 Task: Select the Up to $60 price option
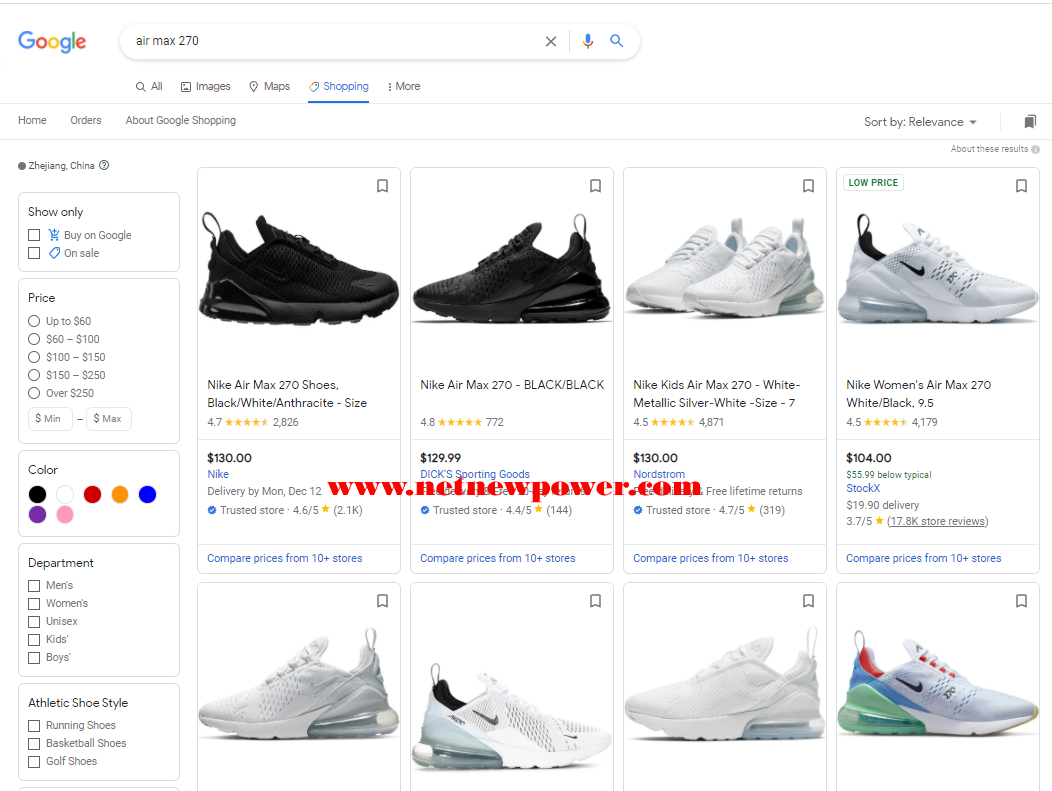tap(34, 321)
